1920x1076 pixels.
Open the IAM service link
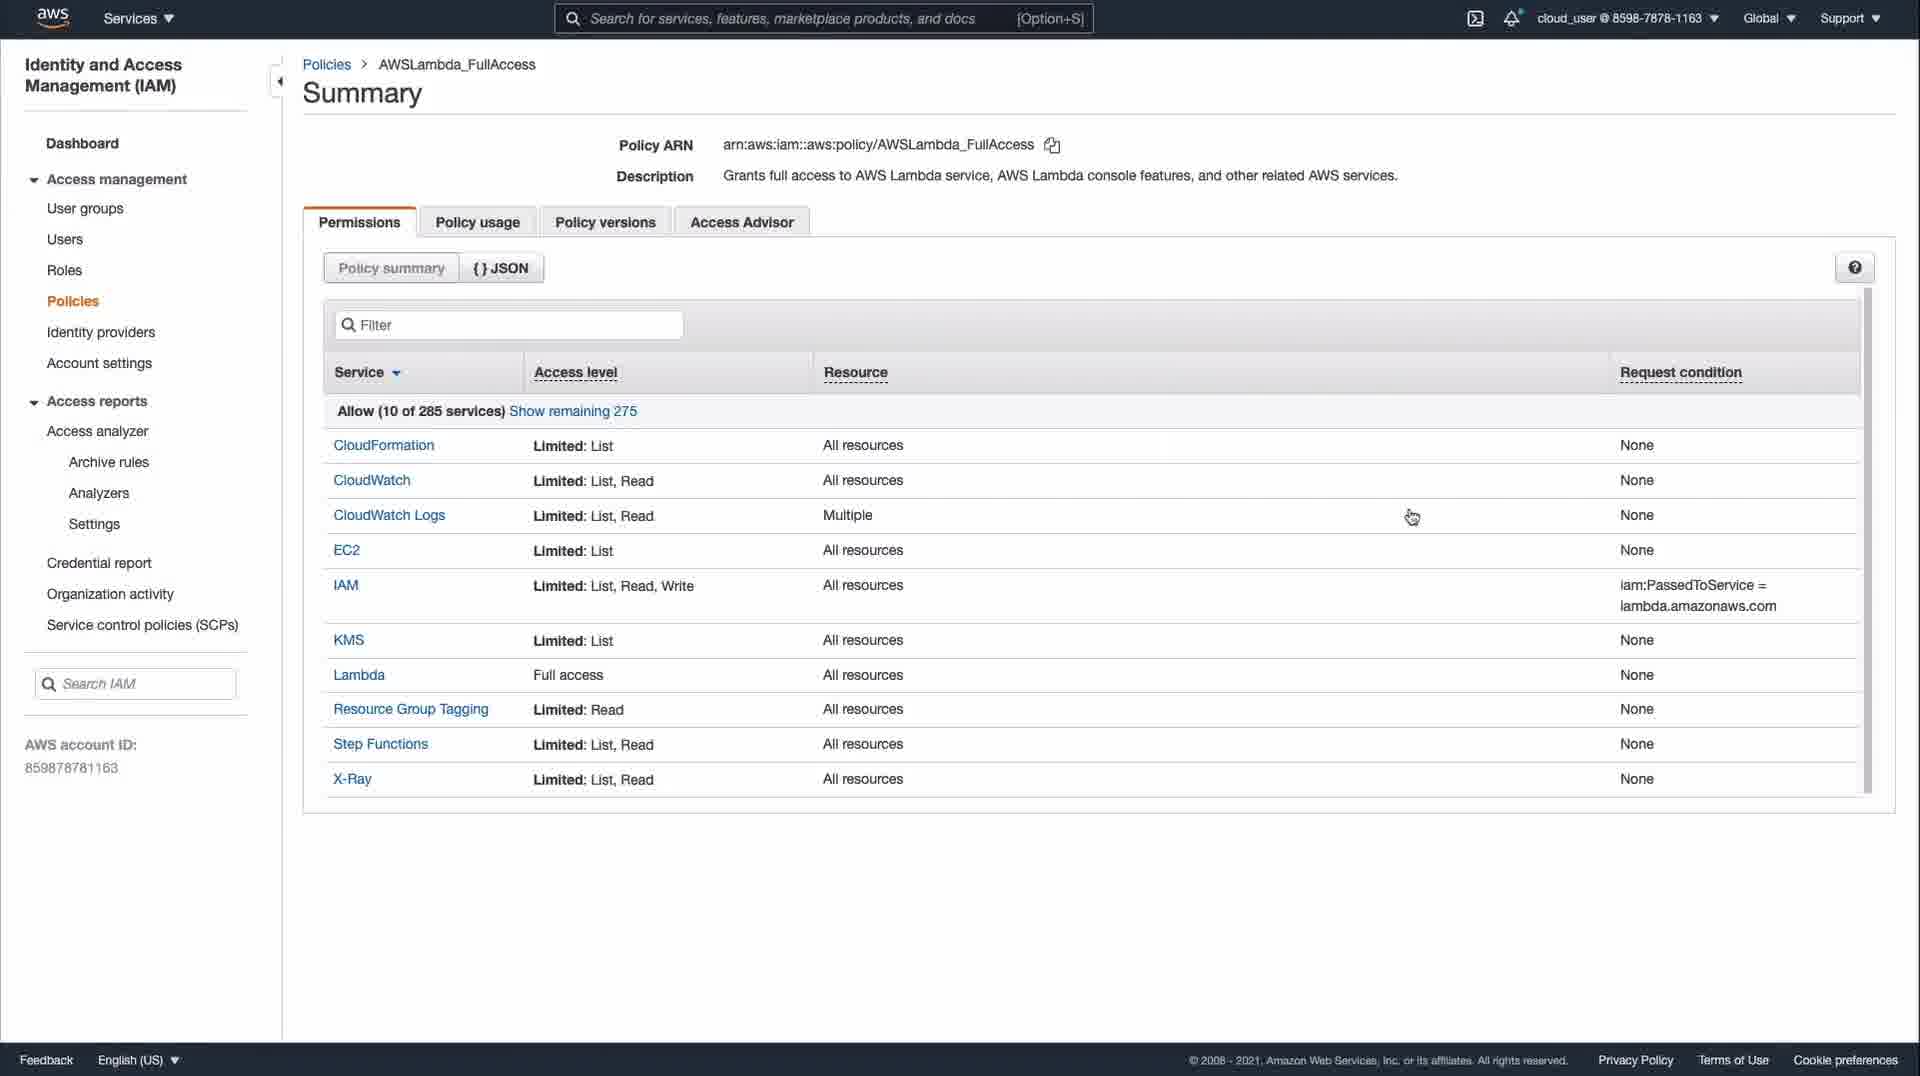pos(346,586)
